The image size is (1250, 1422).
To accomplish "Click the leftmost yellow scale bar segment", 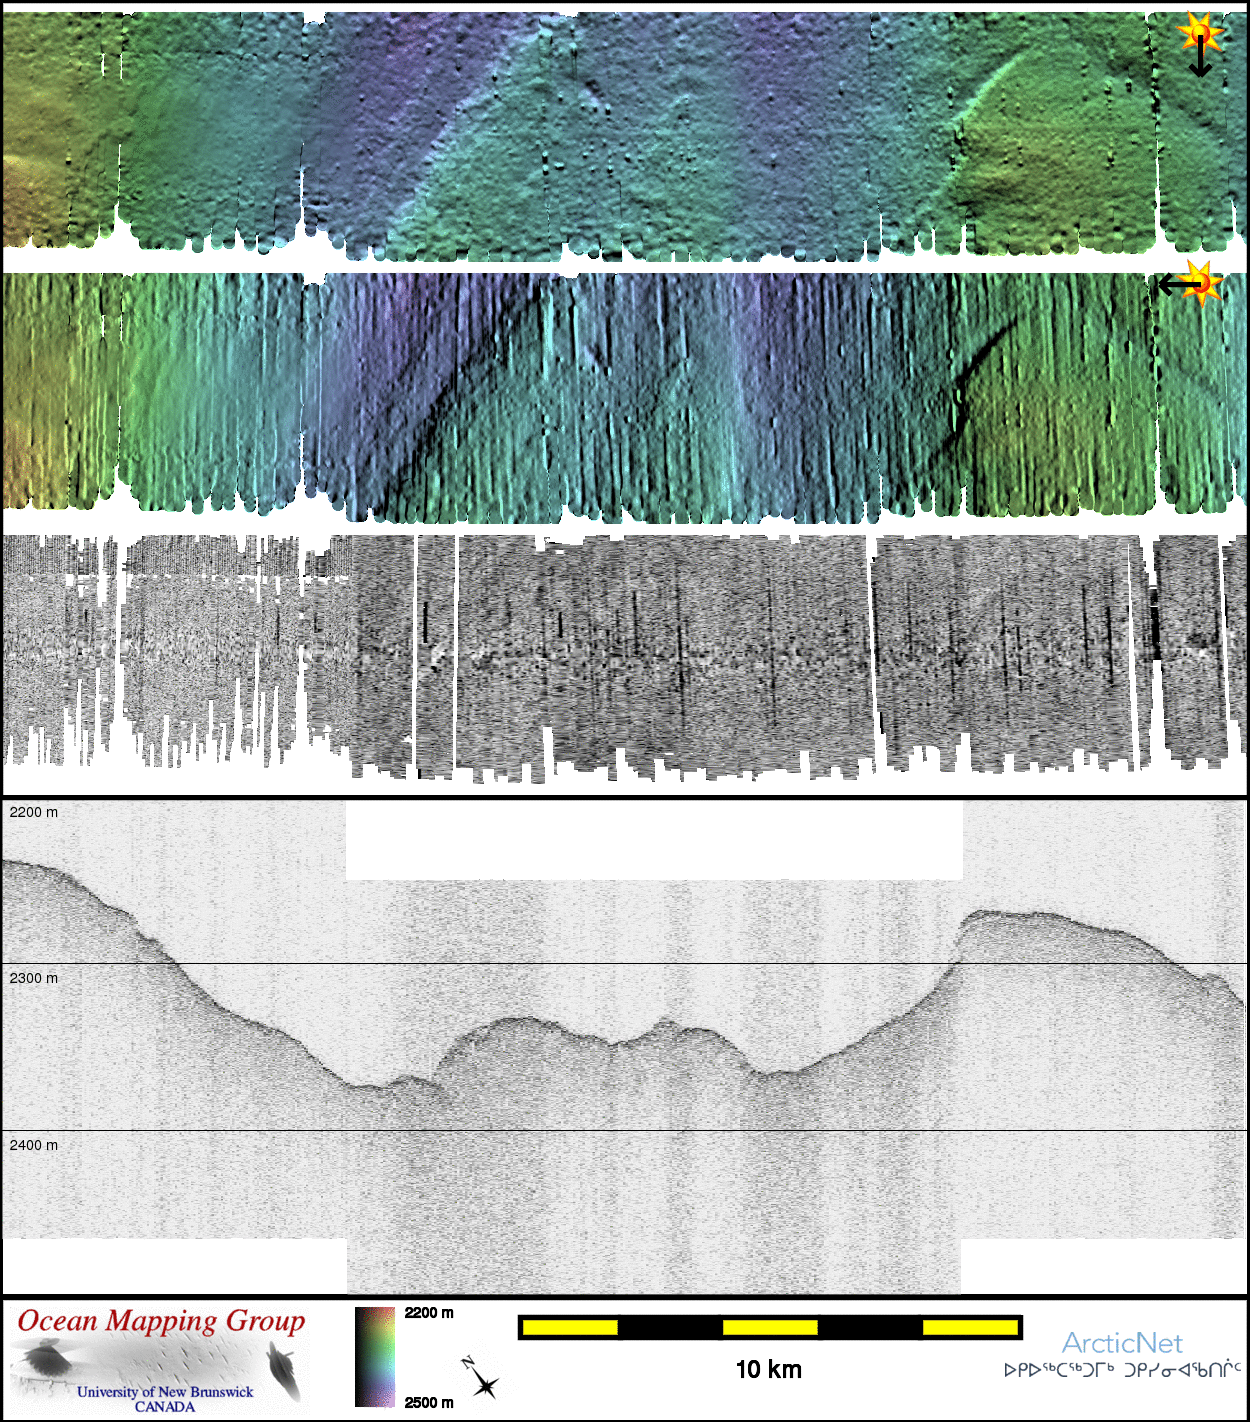I will [569, 1327].
